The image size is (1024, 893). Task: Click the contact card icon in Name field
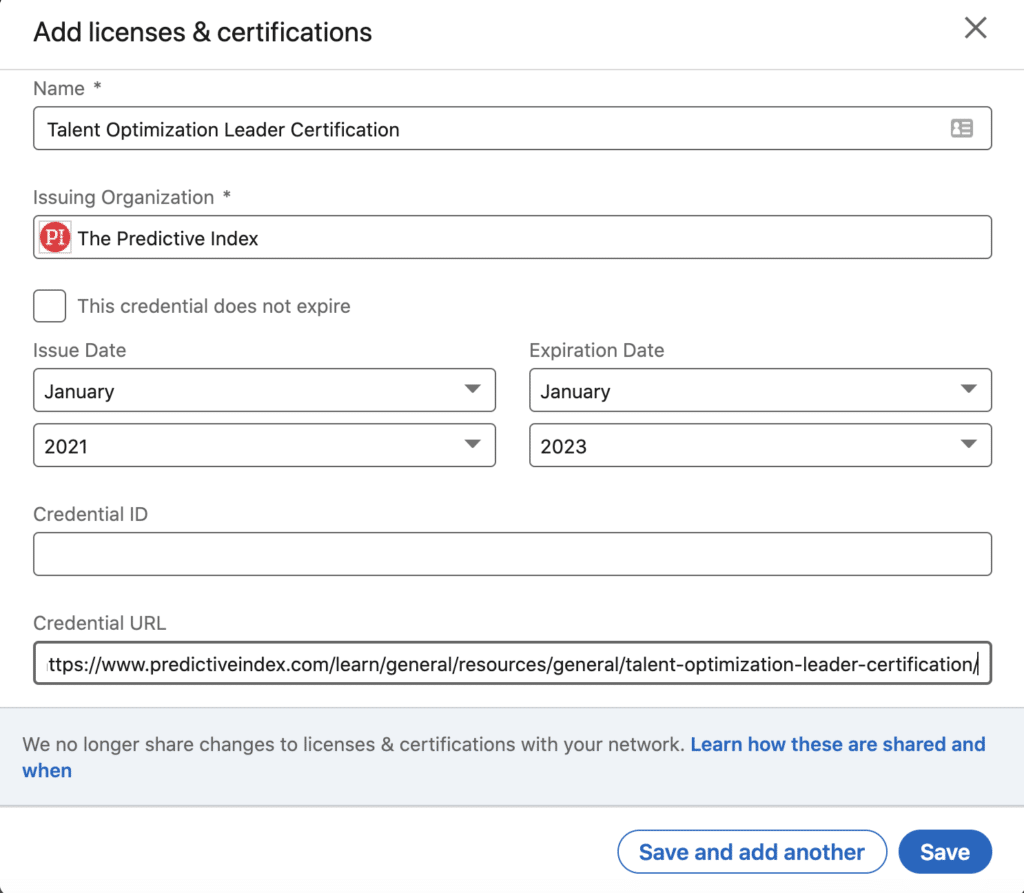(x=961, y=128)
